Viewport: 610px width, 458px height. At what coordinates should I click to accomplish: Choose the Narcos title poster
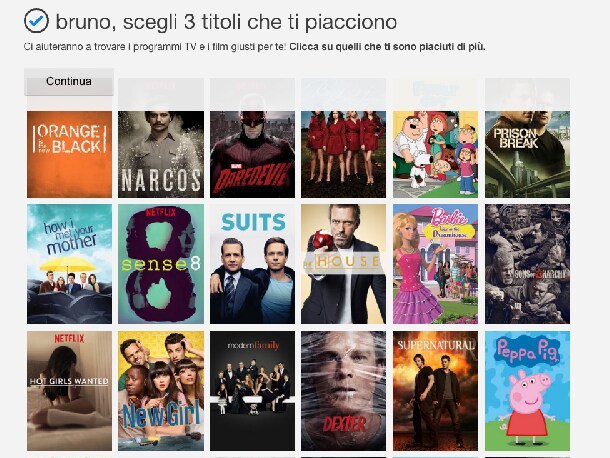[161, 154]
